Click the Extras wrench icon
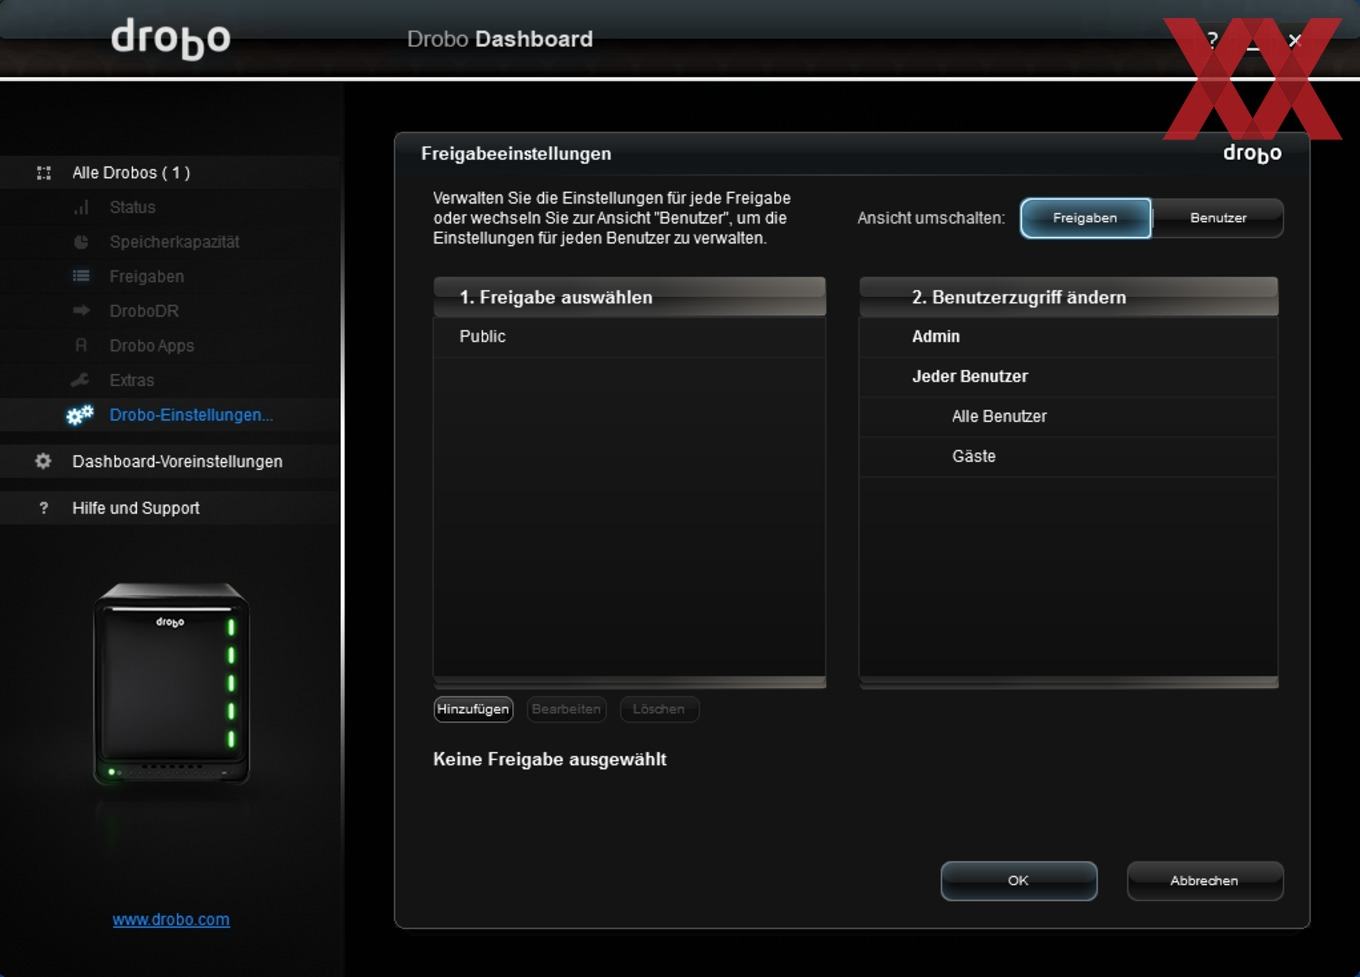Screen dimensions: 1360x977 (x=80, y=380)
